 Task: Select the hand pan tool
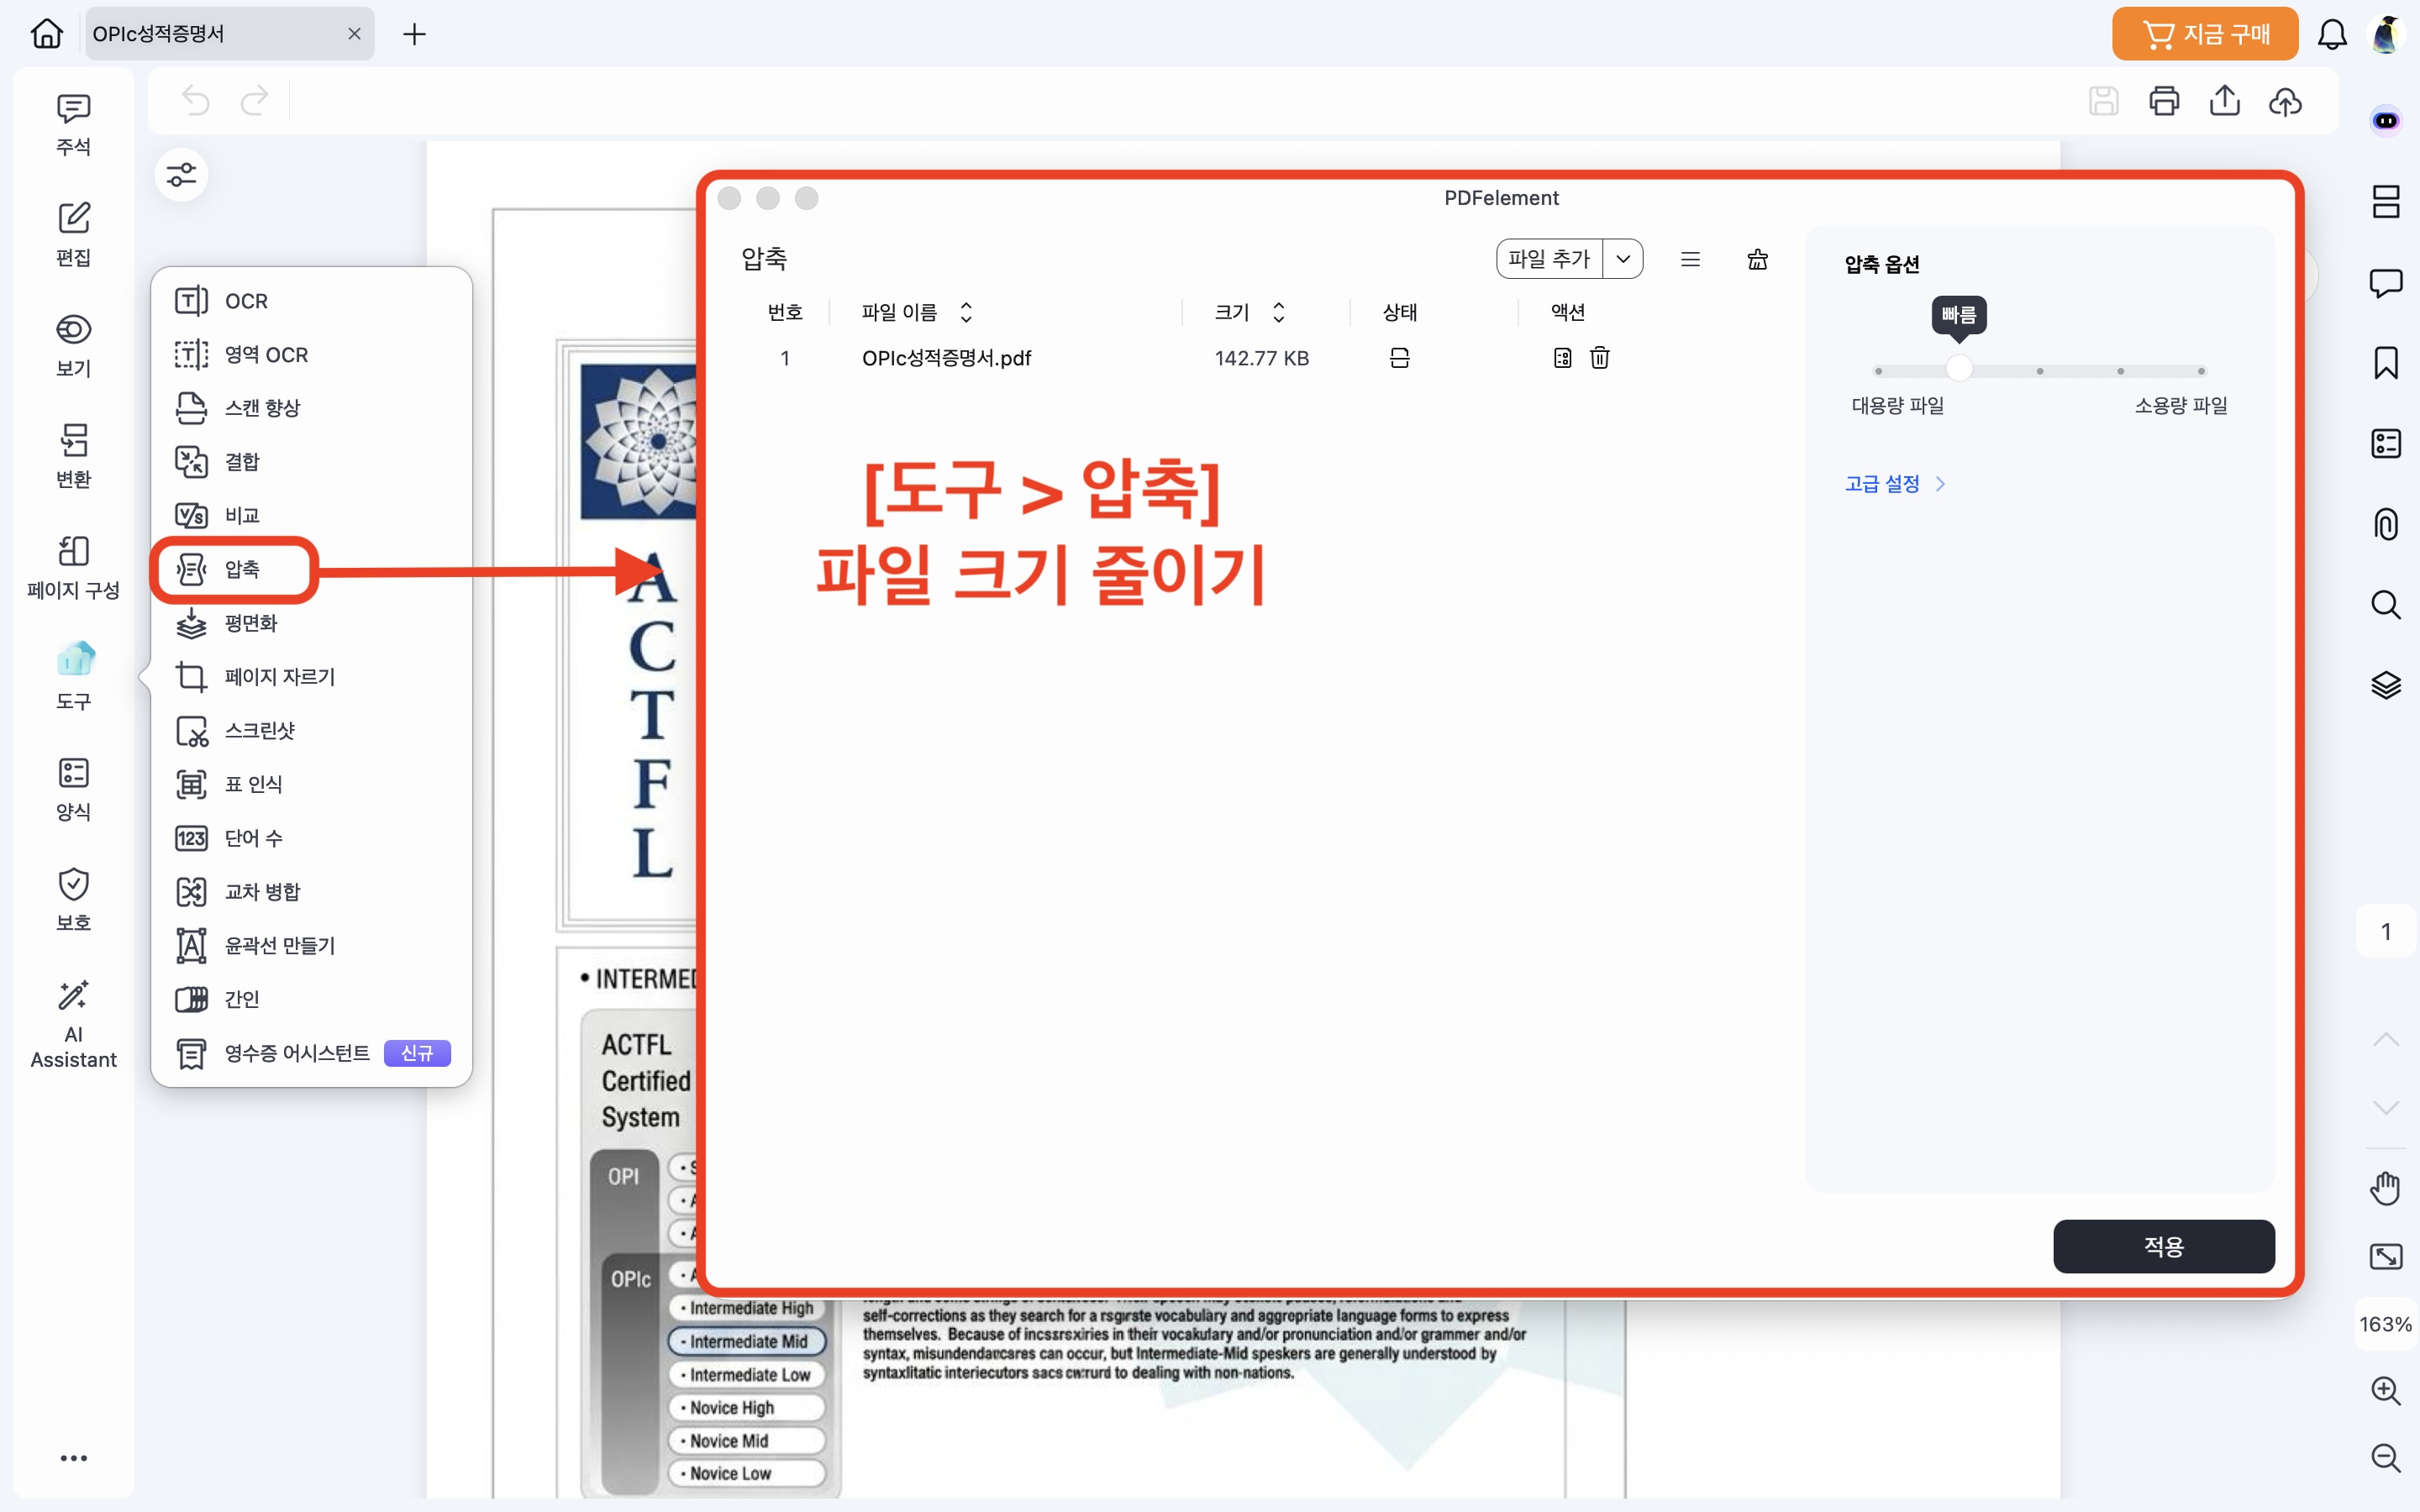(2386, 1188)
